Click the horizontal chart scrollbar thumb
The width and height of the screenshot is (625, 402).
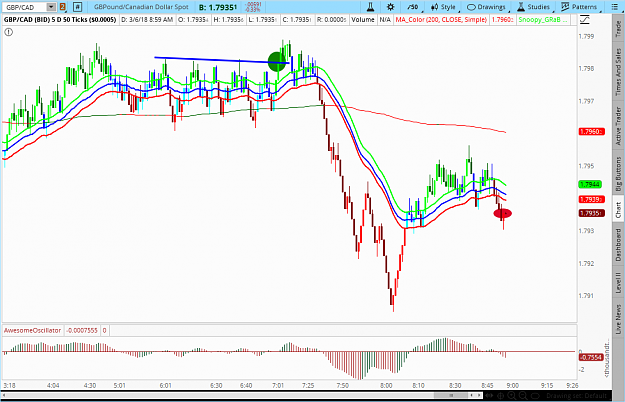[x=451, y=396]
